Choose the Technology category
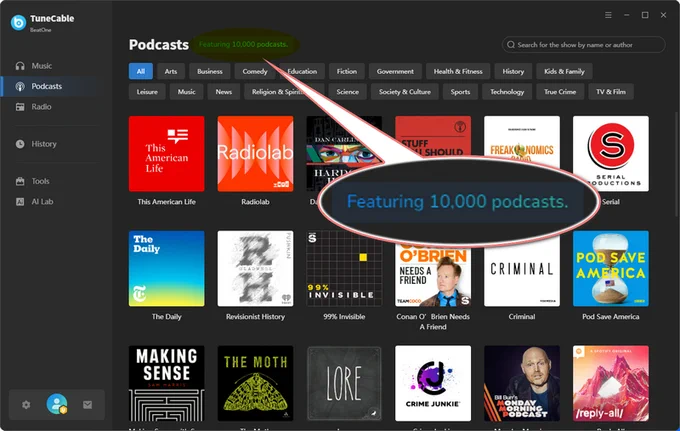This screenshot has height=431, width=680. click(x=507, y=92)
